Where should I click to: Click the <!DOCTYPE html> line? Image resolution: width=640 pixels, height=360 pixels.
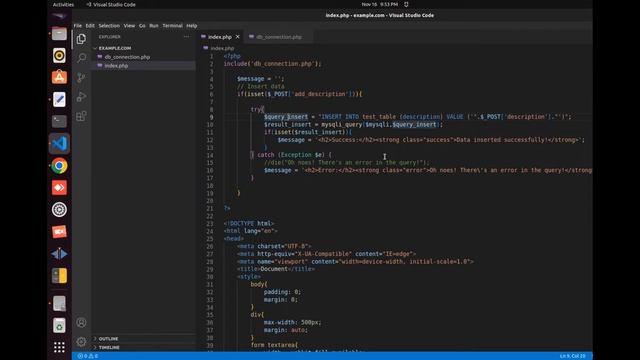pyautogui.click(x=249, y=224)
